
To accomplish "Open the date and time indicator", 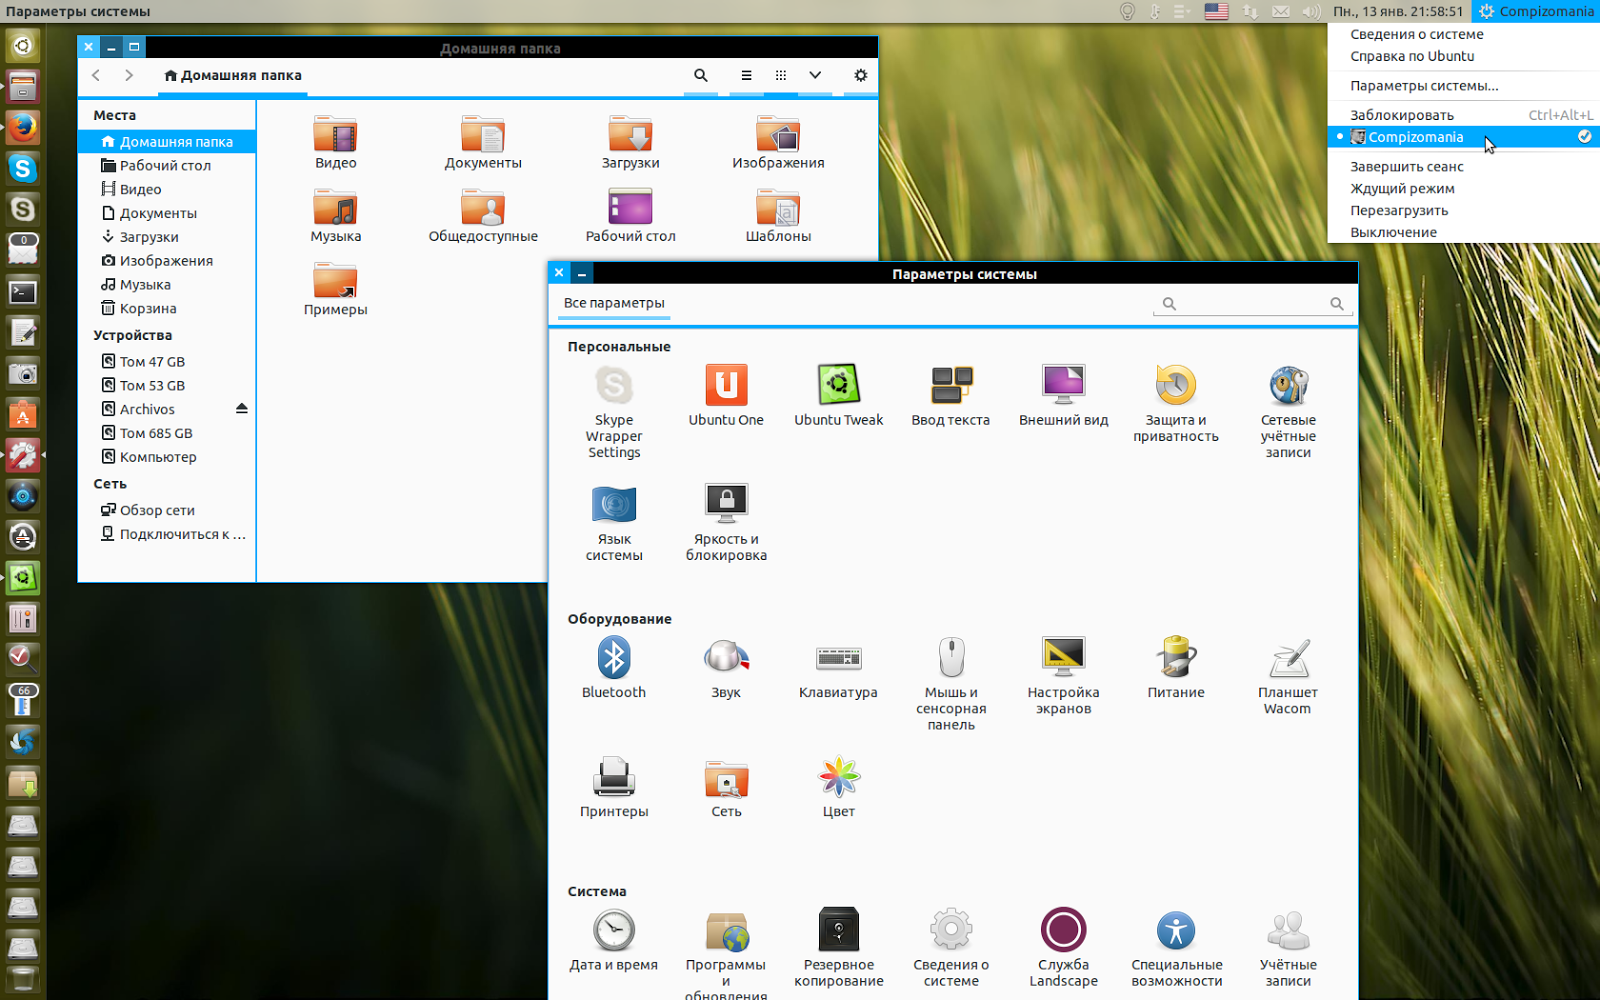I will 1398,11.
